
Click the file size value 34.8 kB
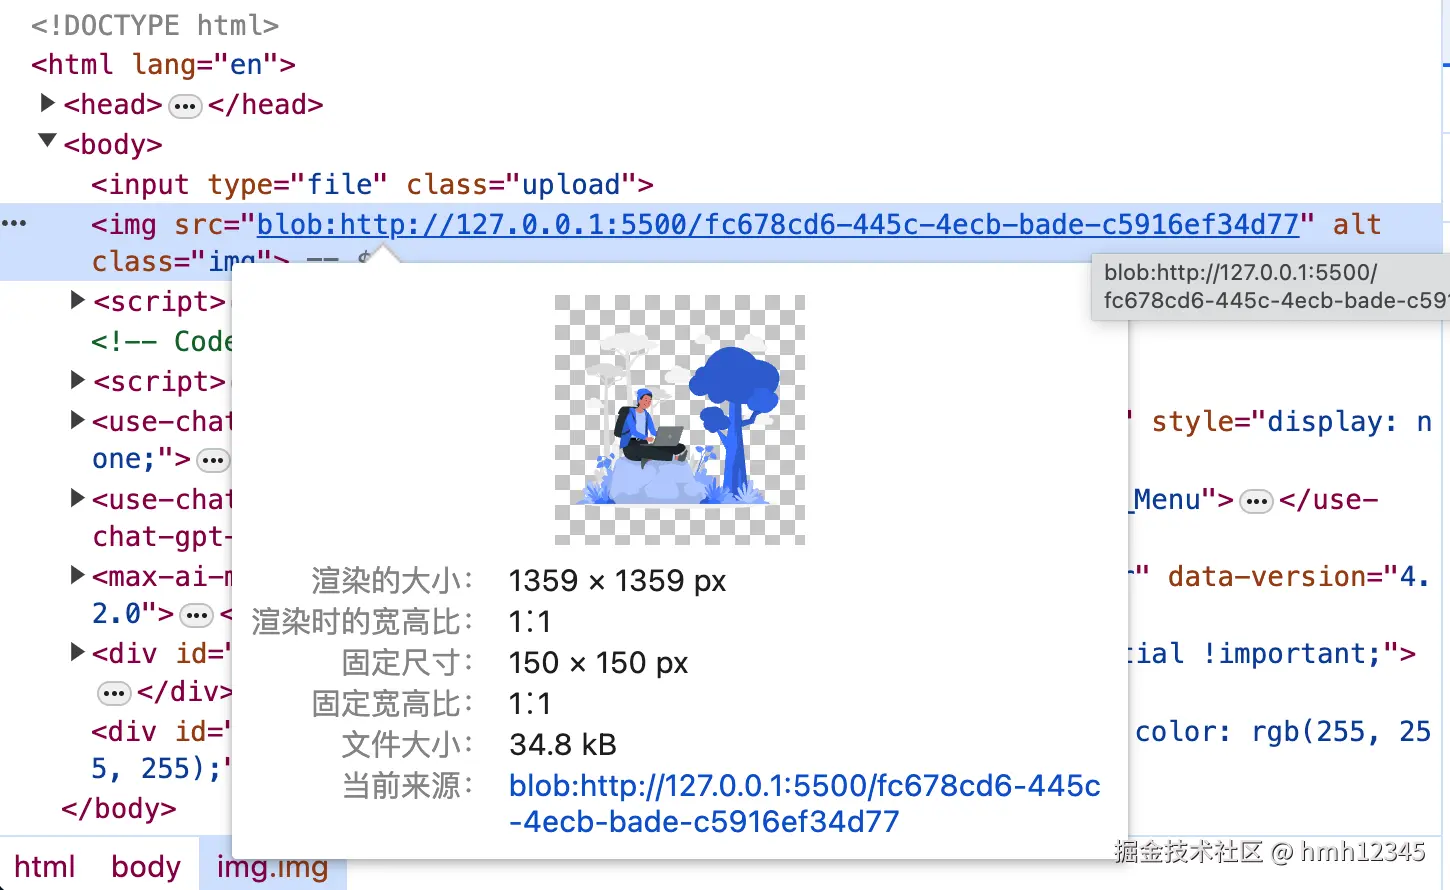point(563,745)
